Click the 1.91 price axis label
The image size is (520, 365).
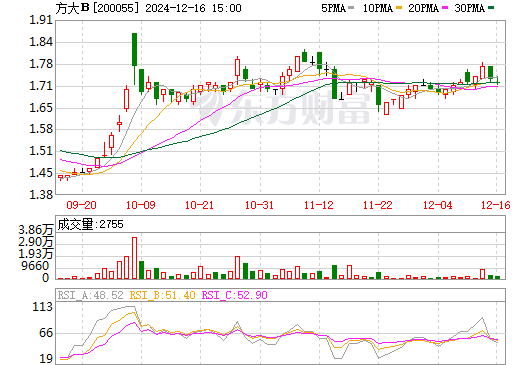[x=41, y=20]
